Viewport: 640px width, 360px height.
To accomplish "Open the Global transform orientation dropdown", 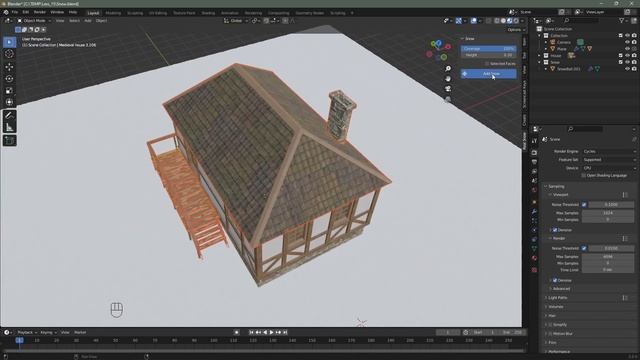I will (236, 20).
